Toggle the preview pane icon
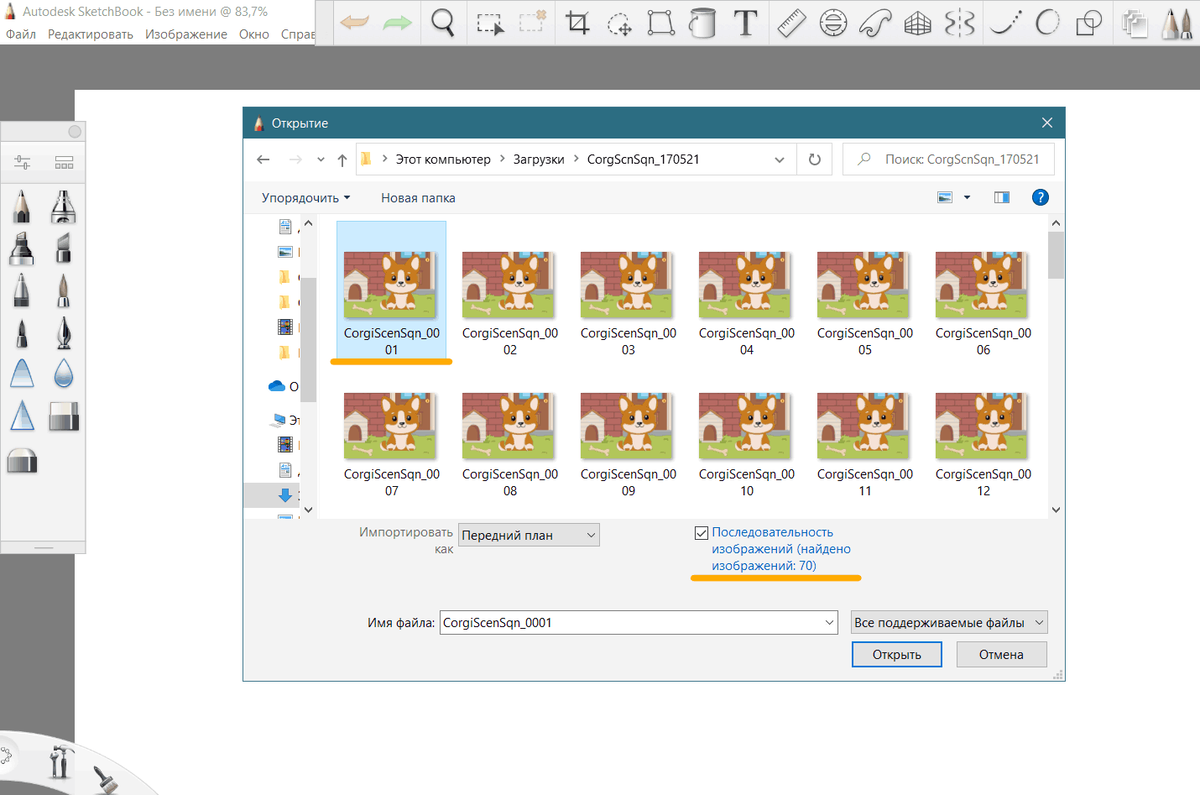Viewport: 1200px width, 795px height. 1002,198
